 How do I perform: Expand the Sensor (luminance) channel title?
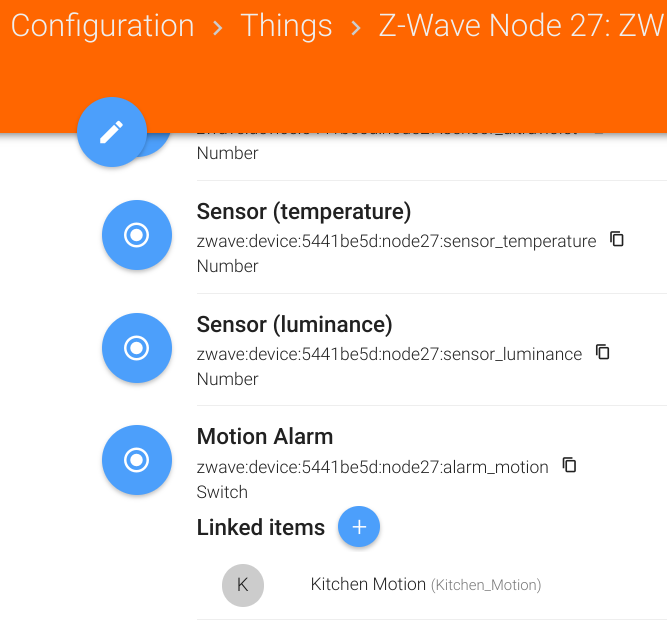click(294, 325)
